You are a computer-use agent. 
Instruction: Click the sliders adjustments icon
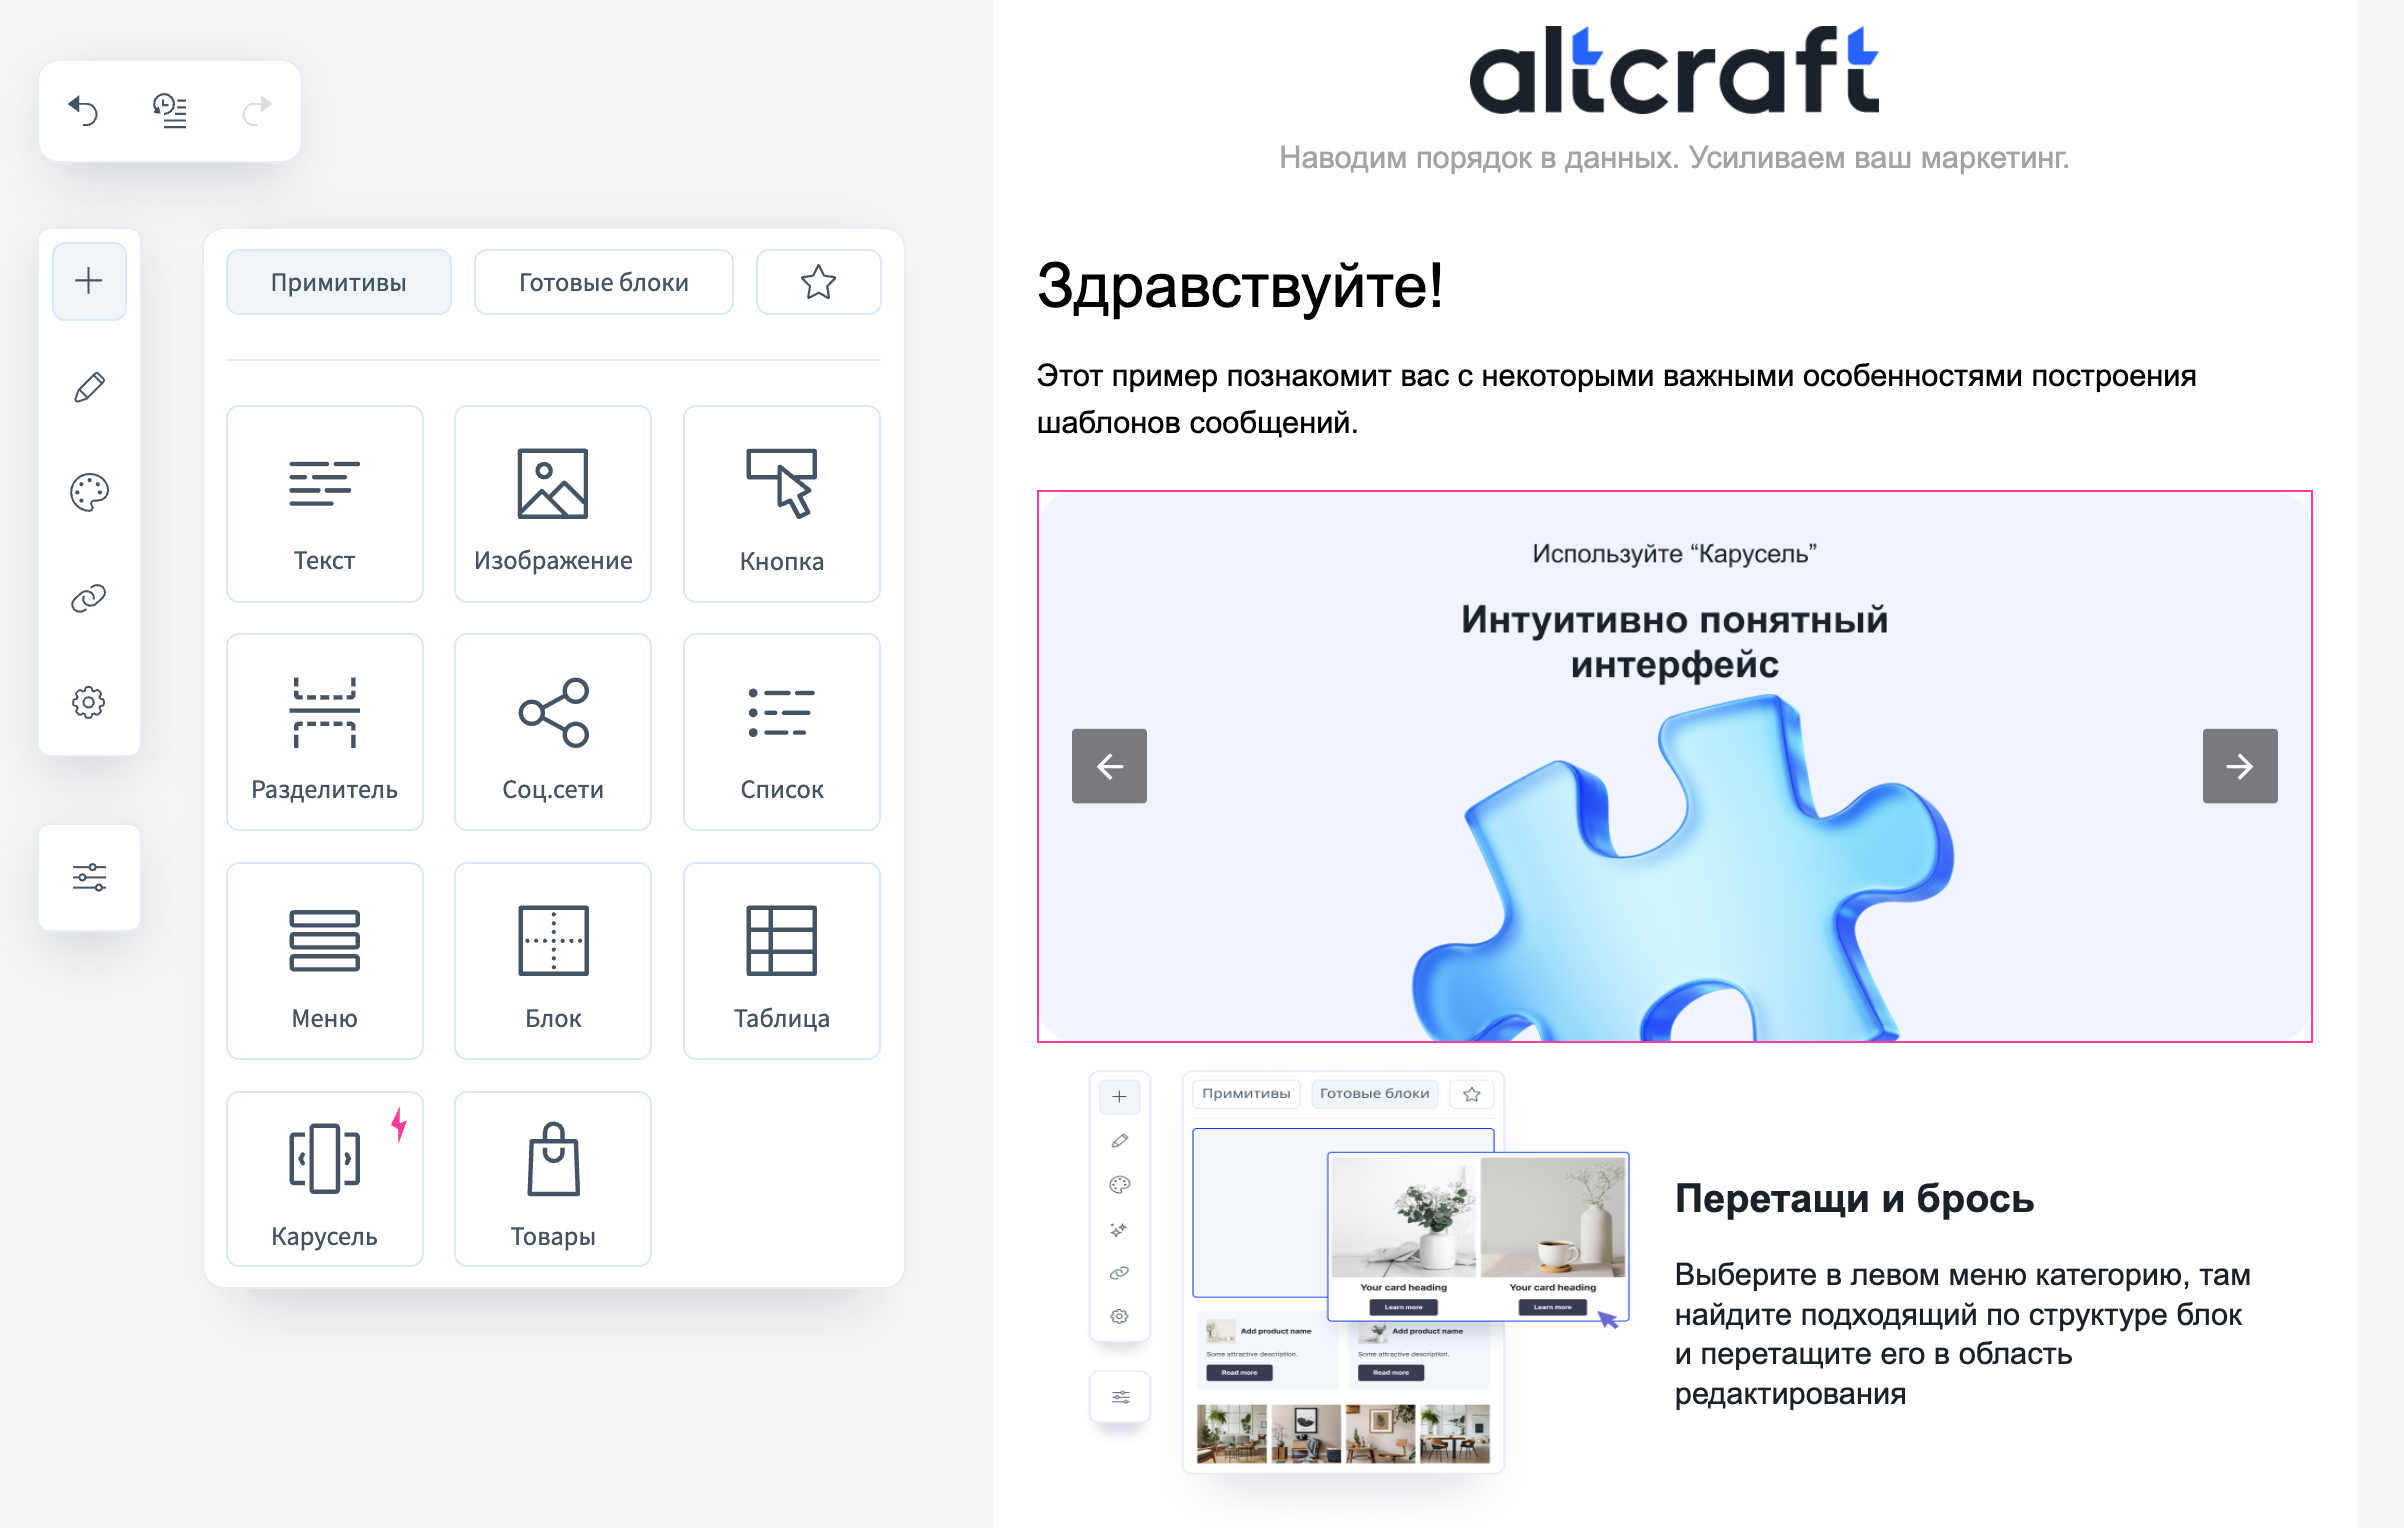pos(89,877)
